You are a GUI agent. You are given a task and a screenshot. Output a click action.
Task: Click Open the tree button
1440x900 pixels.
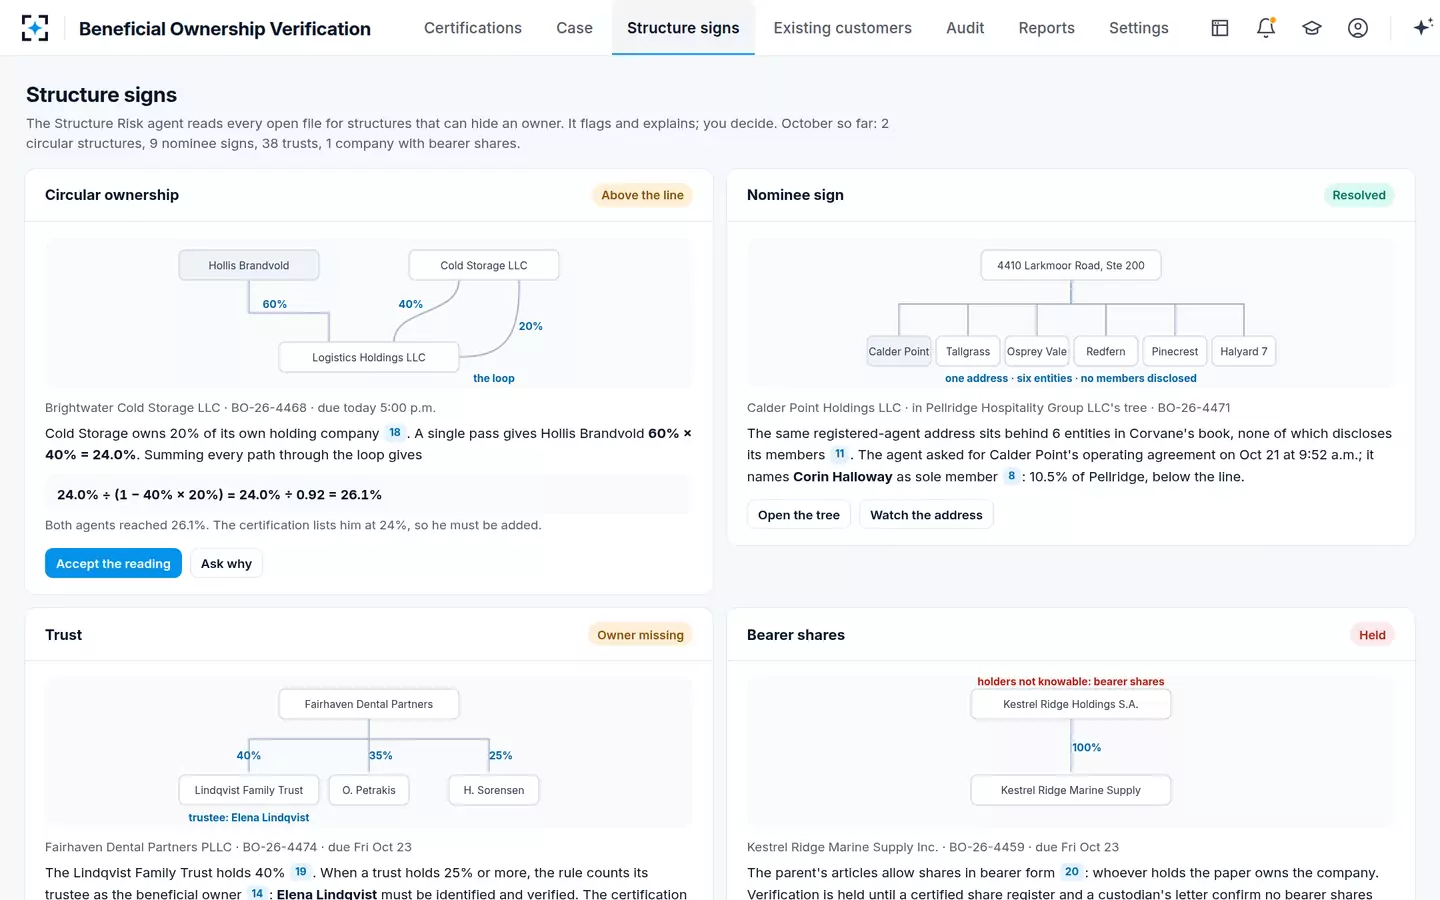tap(799, 515)
